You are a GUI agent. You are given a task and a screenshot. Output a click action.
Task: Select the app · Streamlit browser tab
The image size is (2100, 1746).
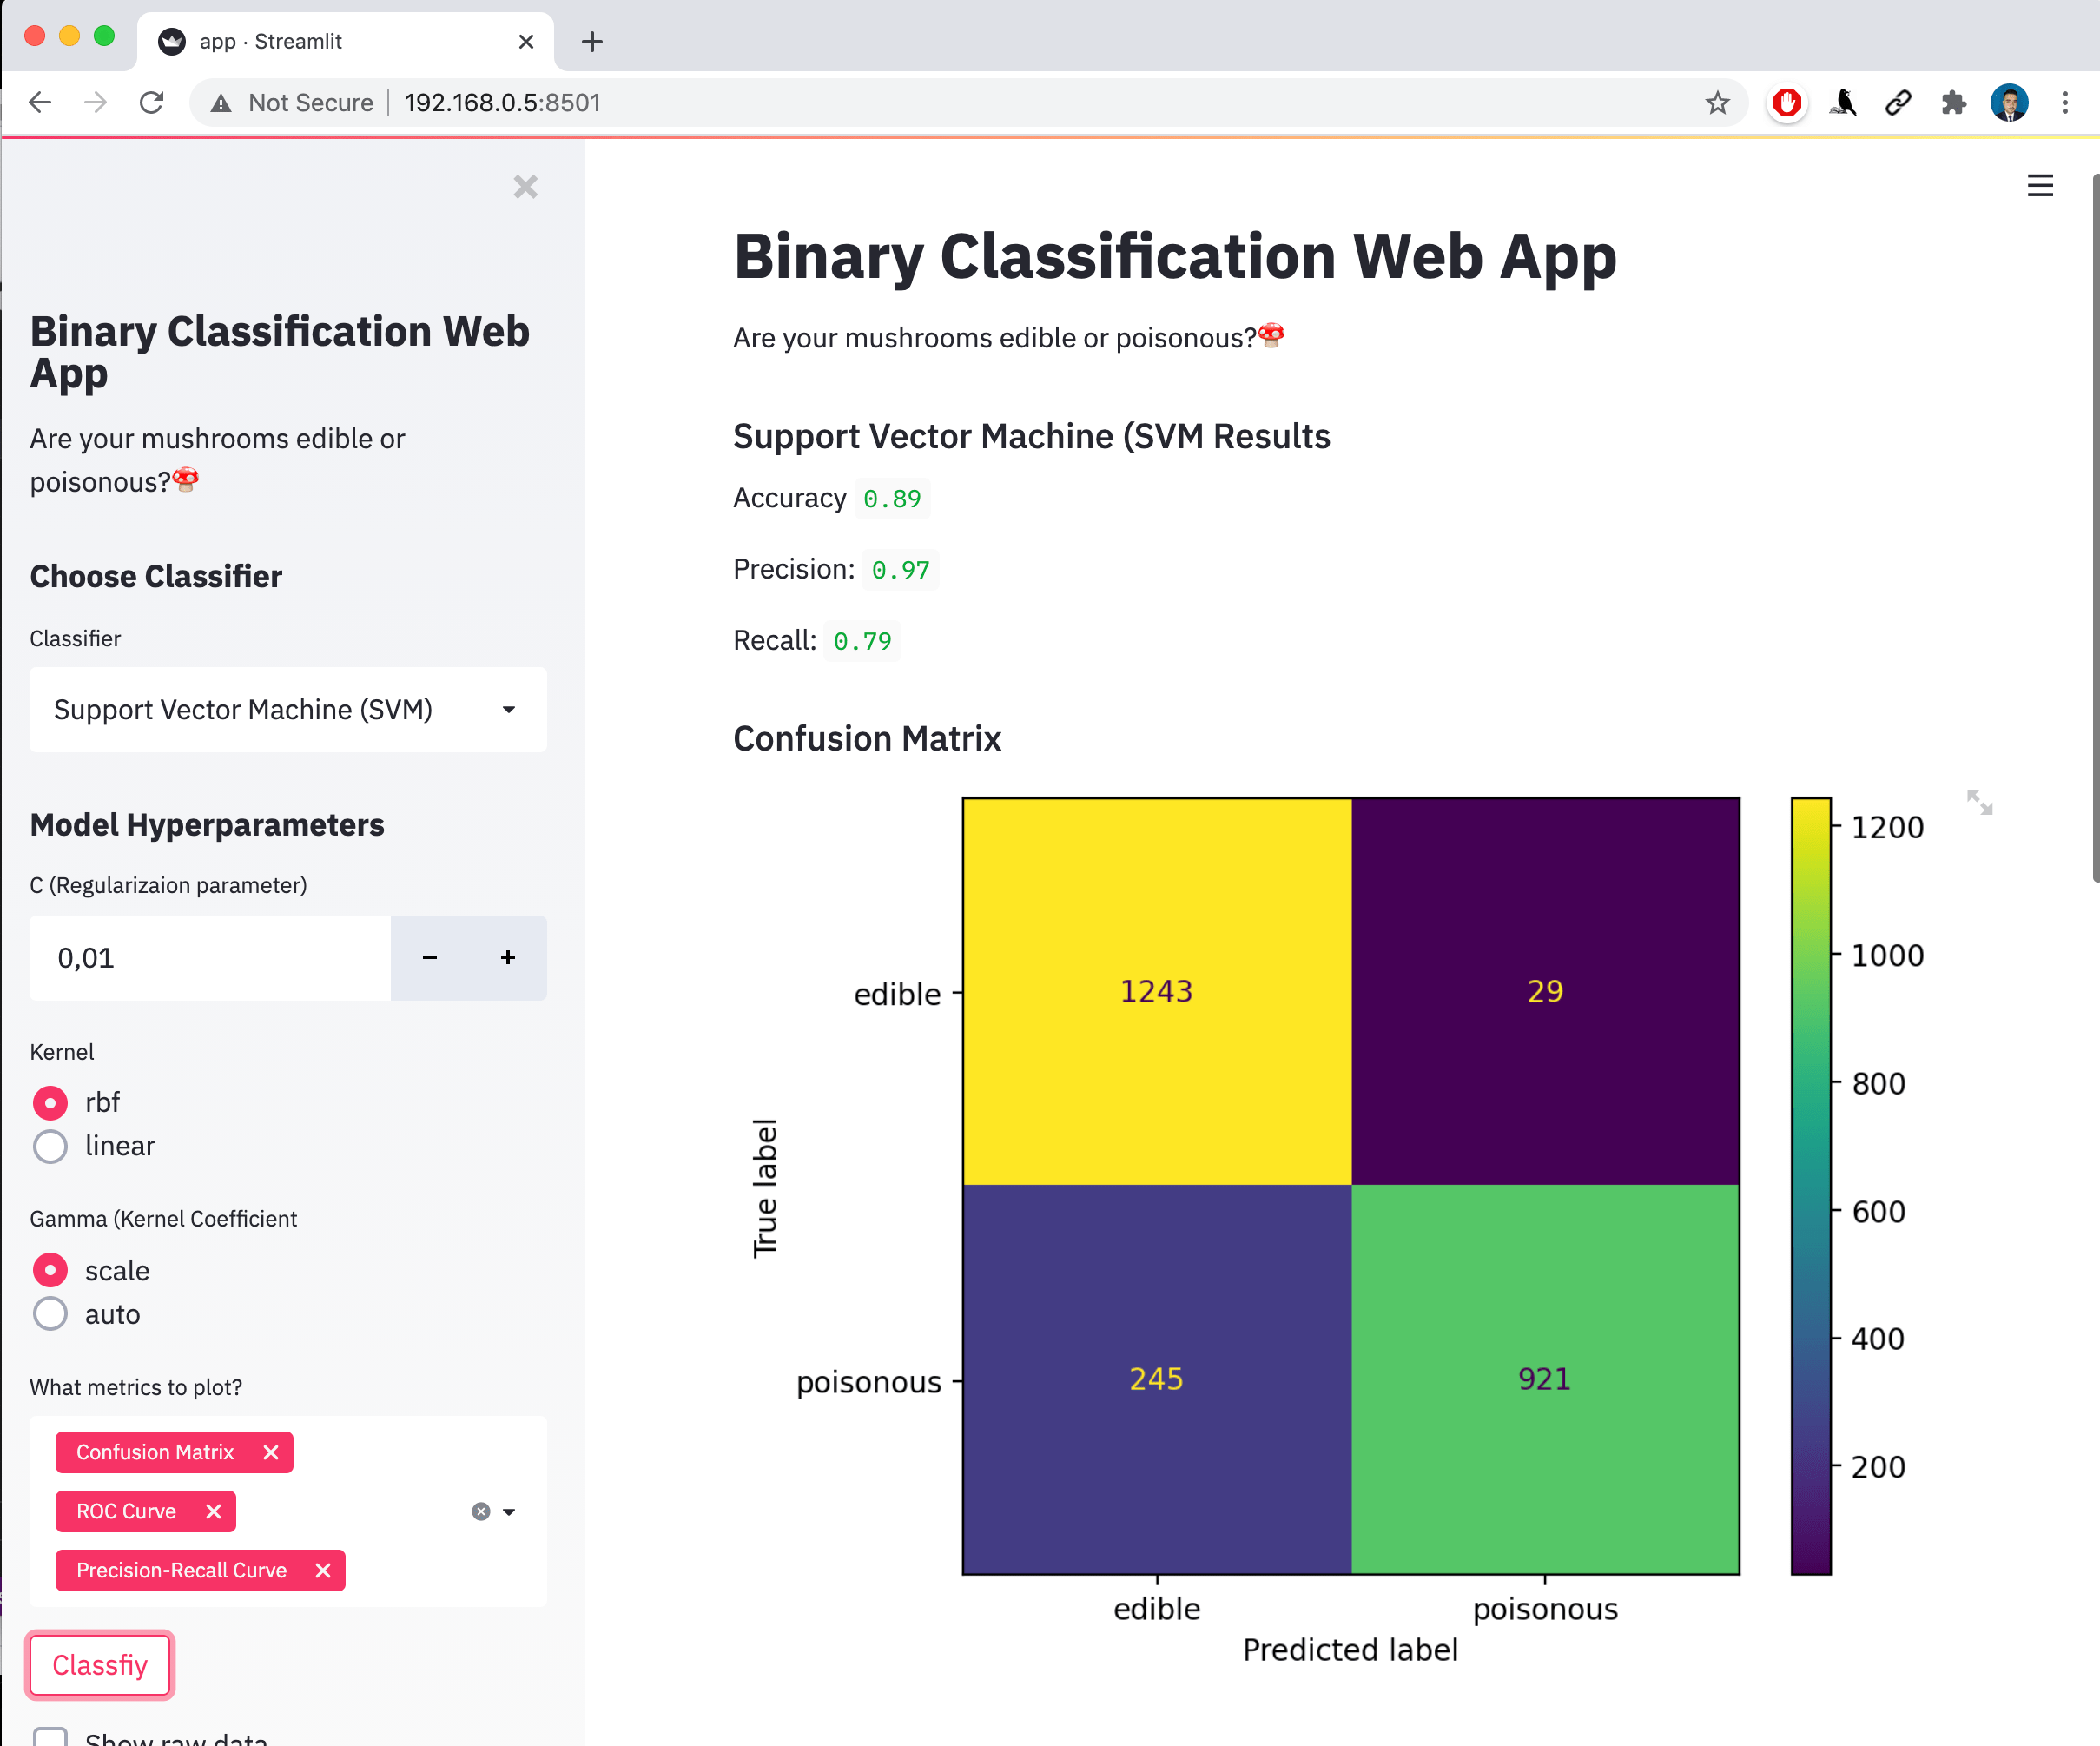point(345,42)
